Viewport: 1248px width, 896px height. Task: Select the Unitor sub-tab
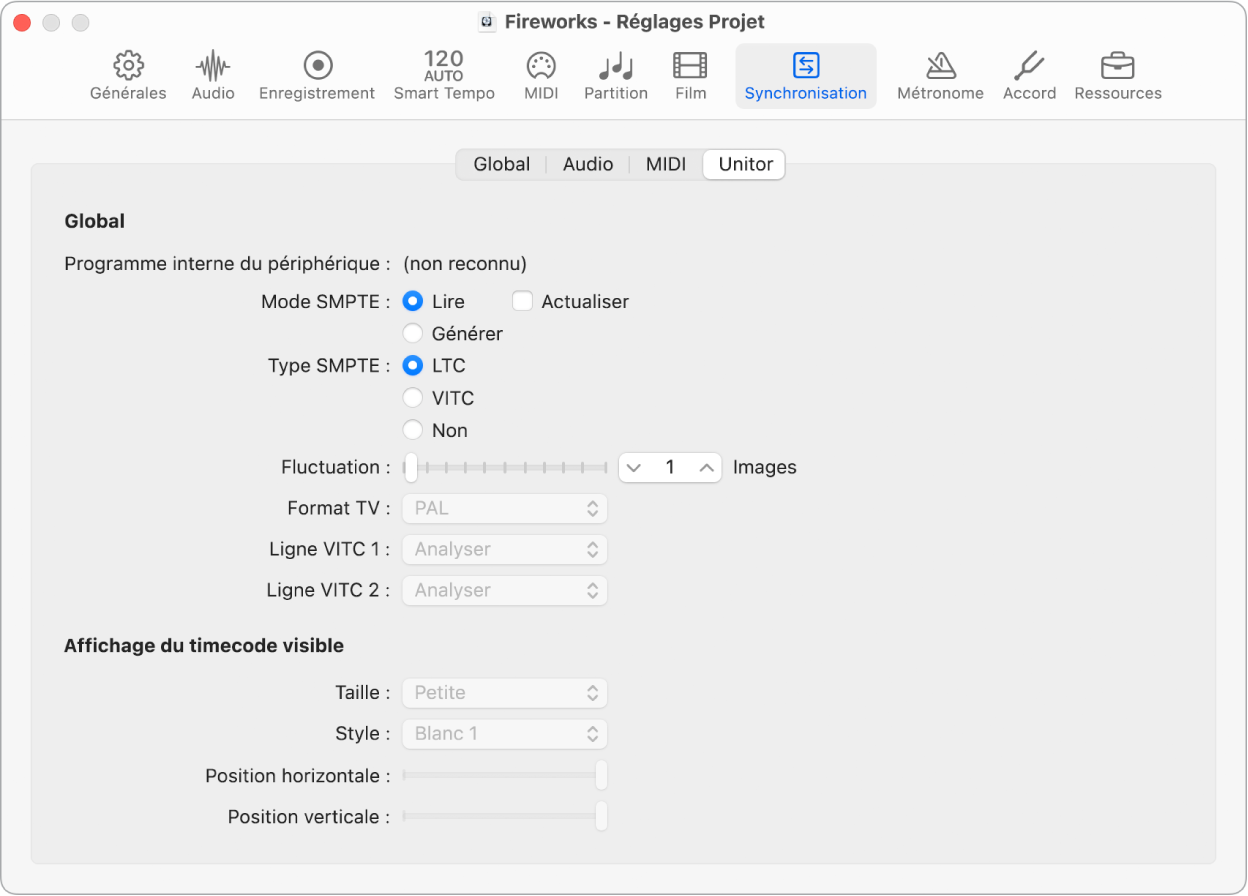[745, 164]
